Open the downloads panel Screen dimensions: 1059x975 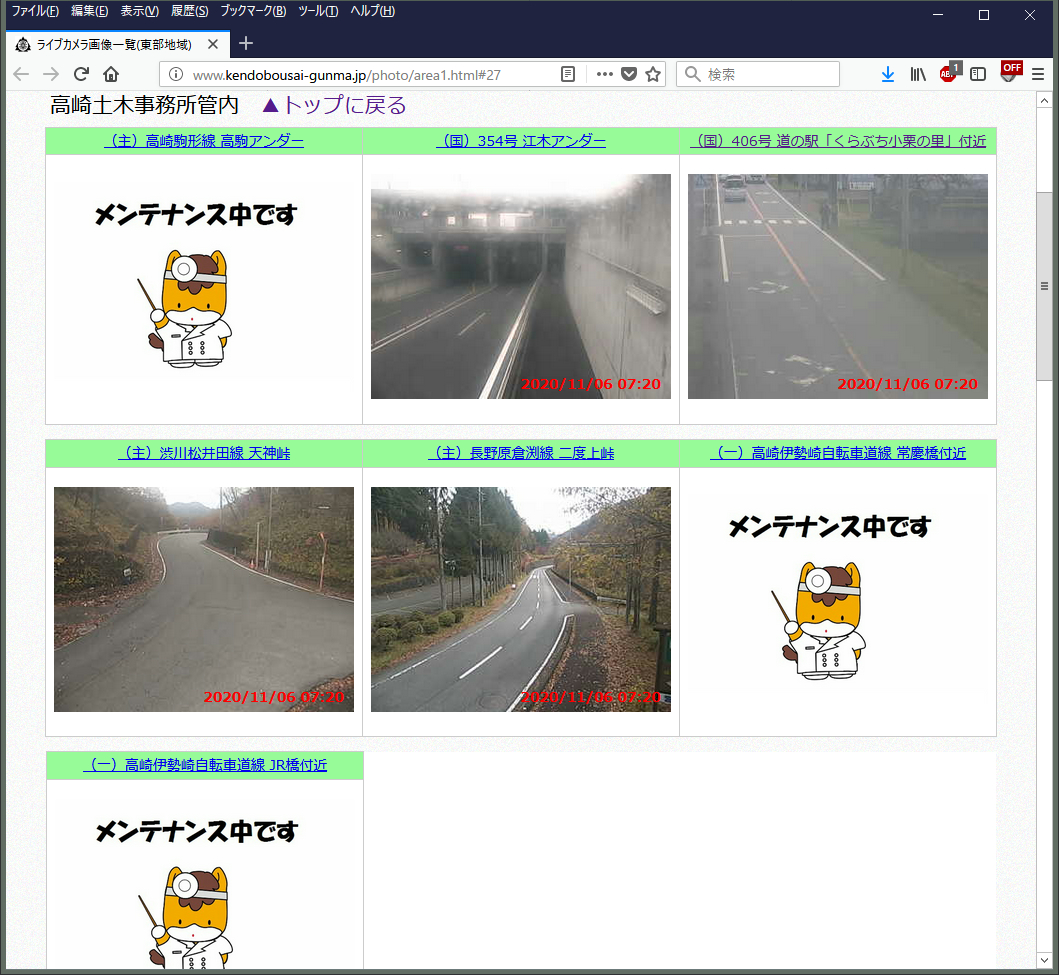pos(887,74)
